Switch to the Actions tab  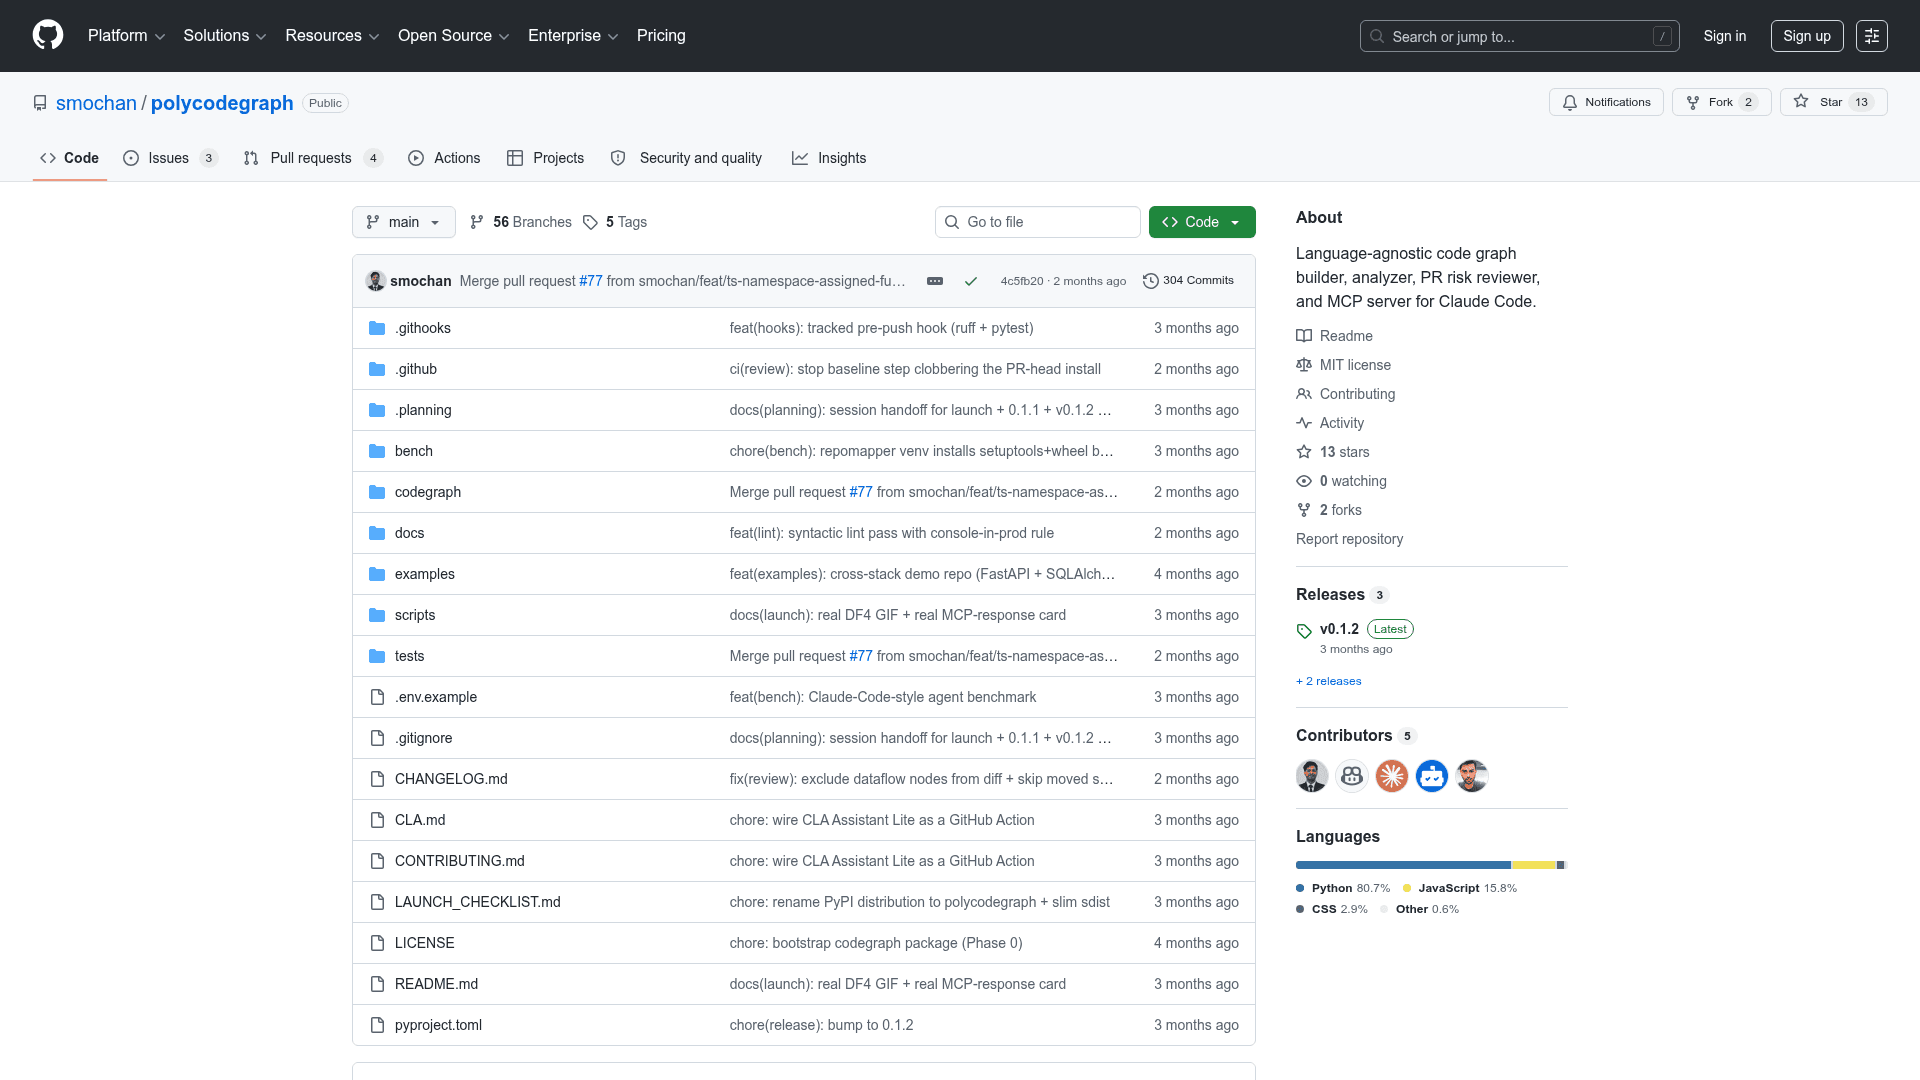click(444, 158)
